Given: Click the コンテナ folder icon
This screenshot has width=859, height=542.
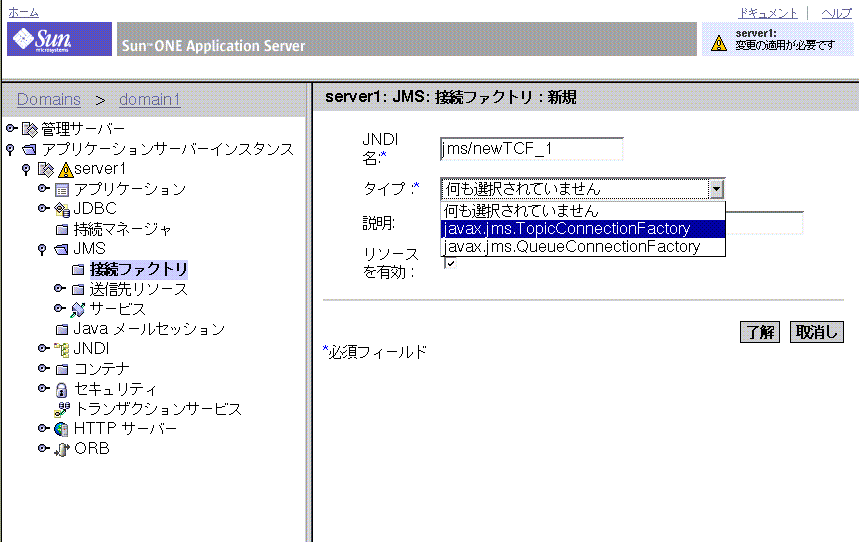Looking at the screenshot, I should click(62, 369).
